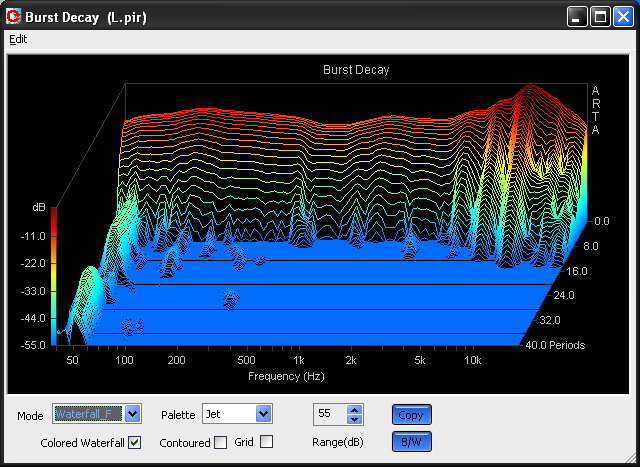This screenshot has width=640, height=467.
Task: Click the 8.0 periods axis label
Action: [x=591, y=246]
